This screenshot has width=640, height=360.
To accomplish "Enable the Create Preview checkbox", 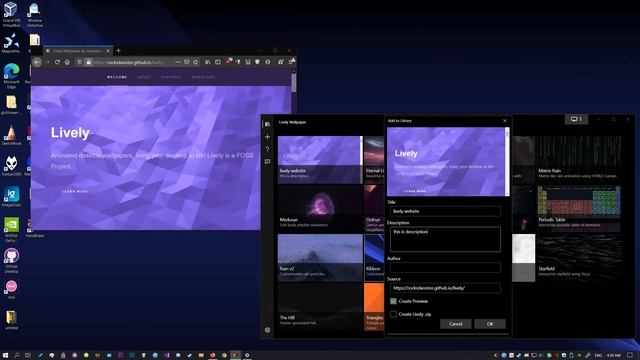I will (x=393, y=301).
